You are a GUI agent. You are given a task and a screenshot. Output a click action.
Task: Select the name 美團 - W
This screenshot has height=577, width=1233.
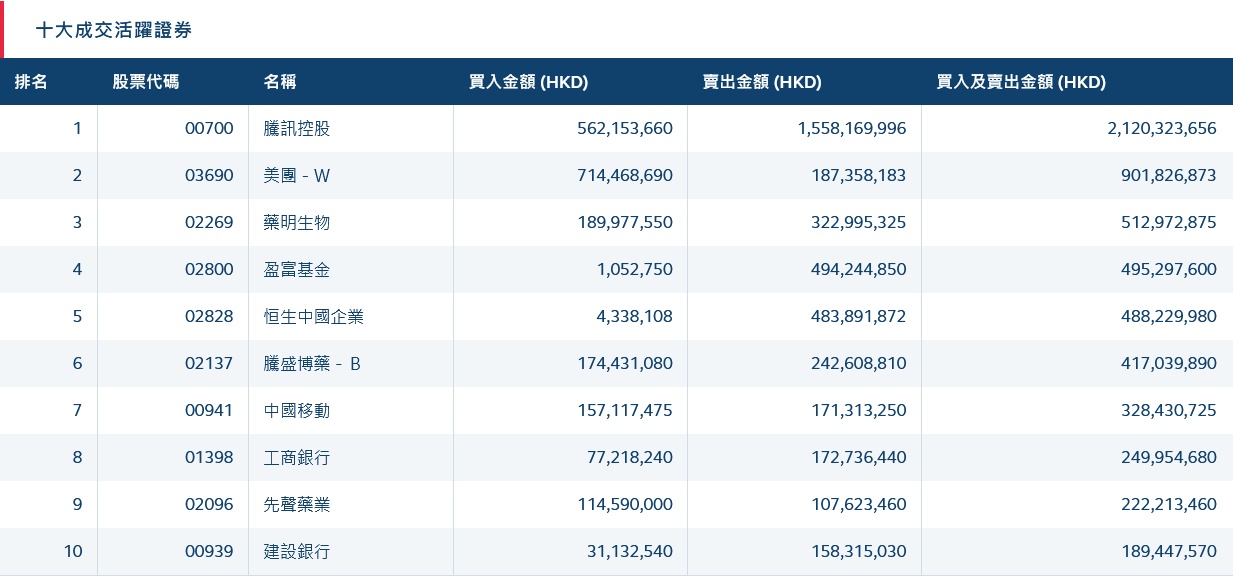tap(297, 175)
